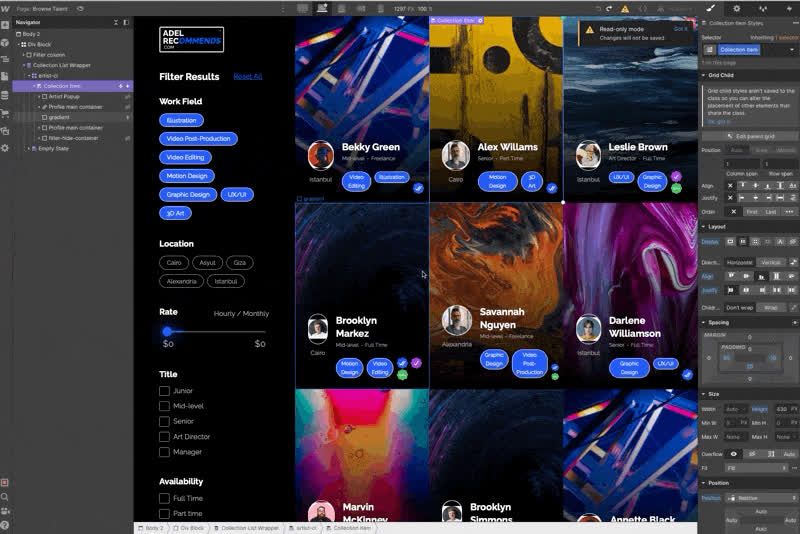Screen dimensions: 800x534
Task: Open the Pages panel icon
Action: click(x=6, y=76)
